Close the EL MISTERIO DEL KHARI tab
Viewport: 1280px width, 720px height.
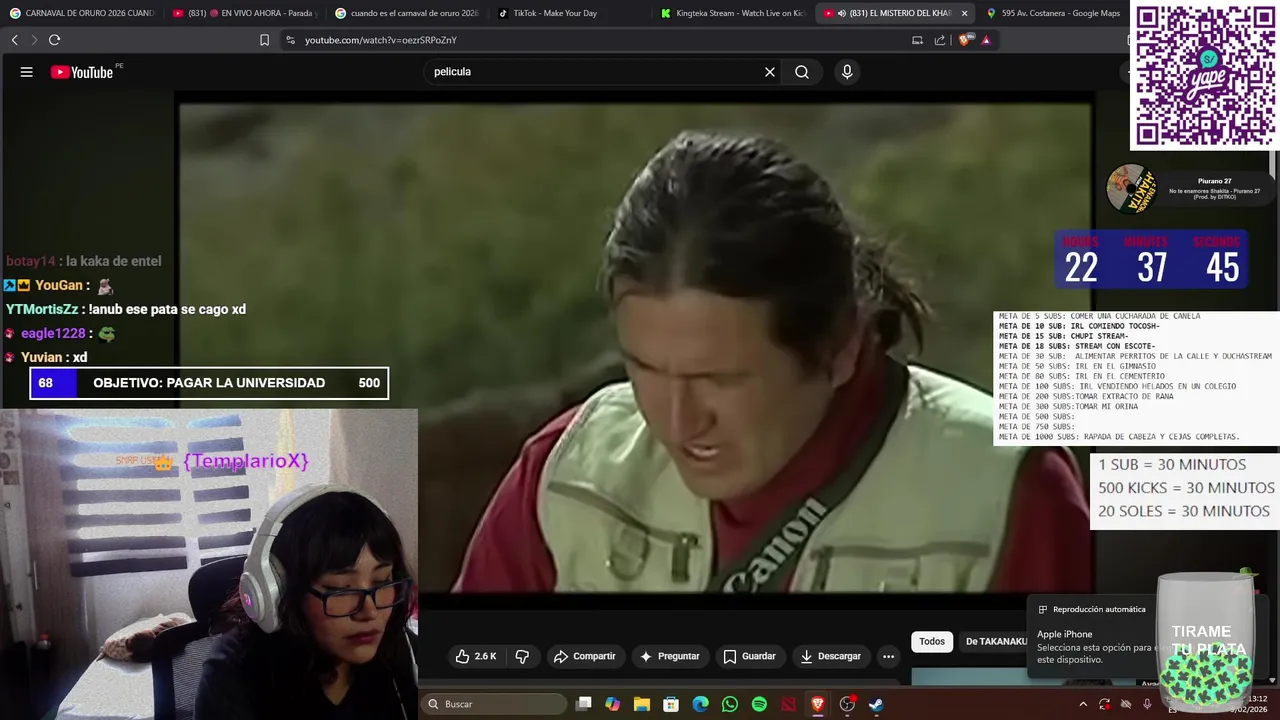[964, 13]
